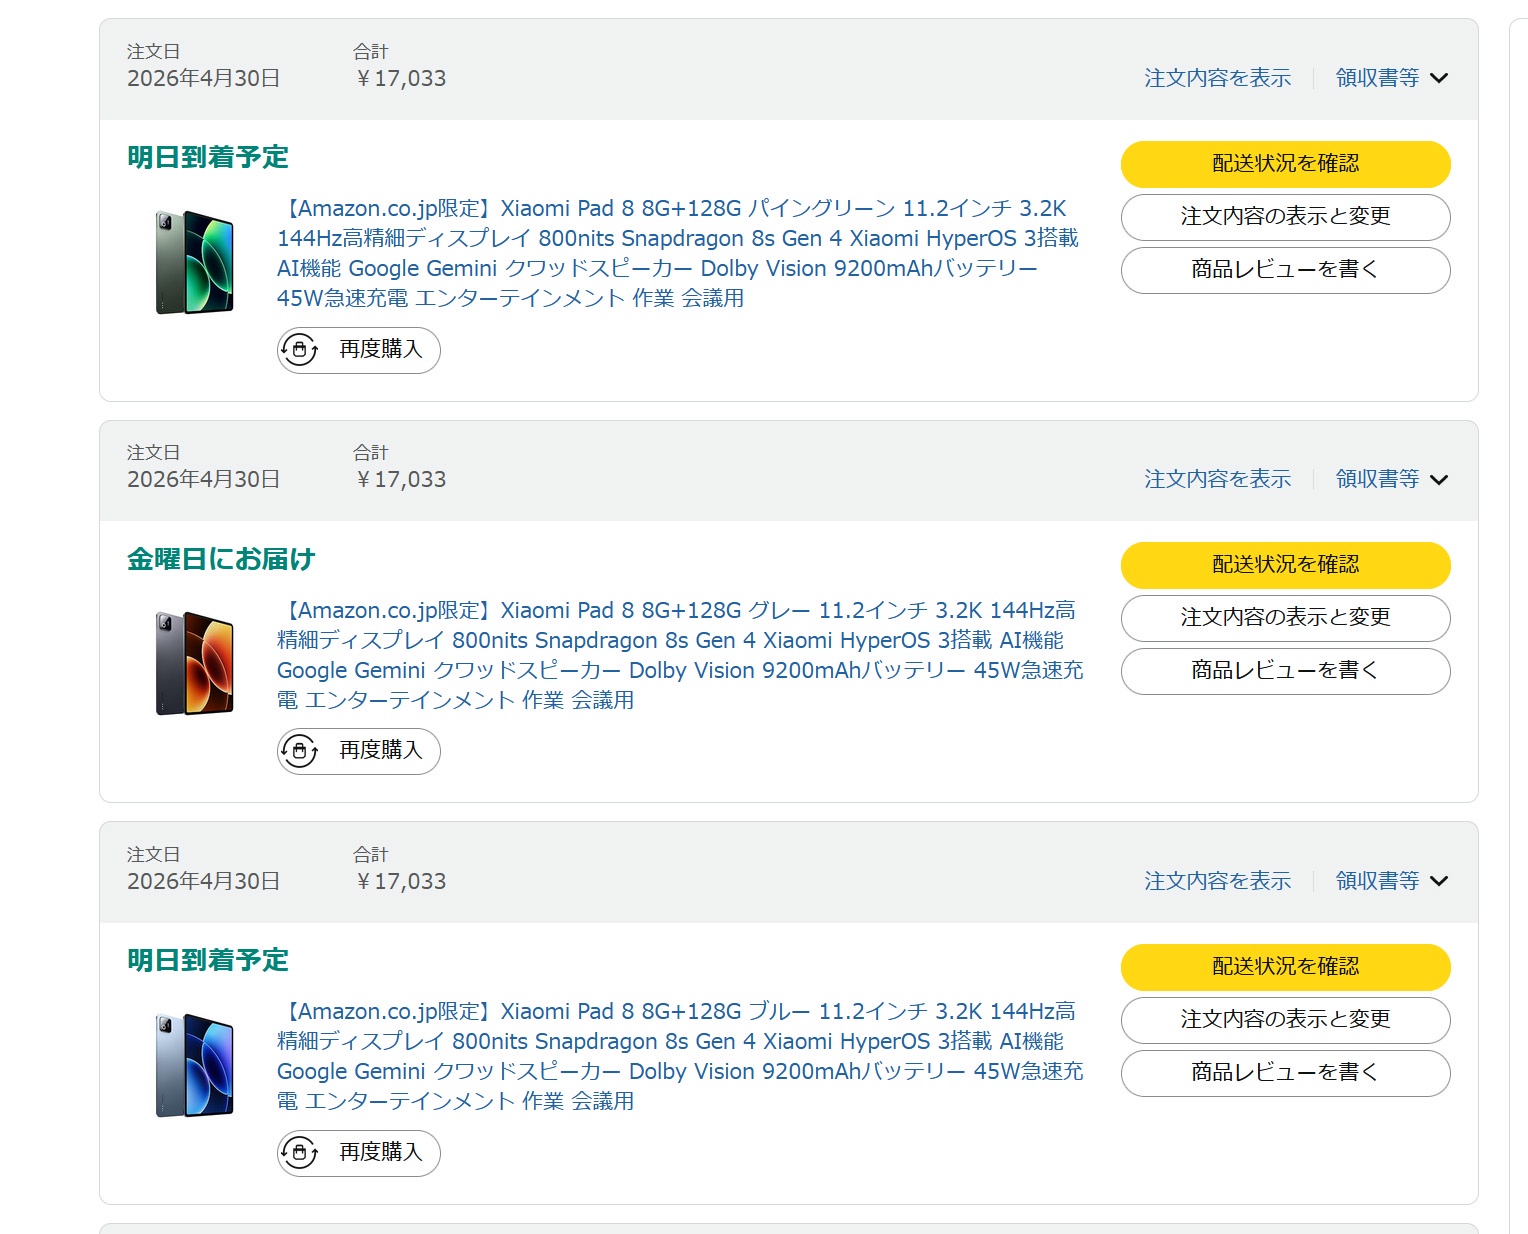Select 注文内容の表示と変更 for the Blue tablet

tap(1286, 1020)
